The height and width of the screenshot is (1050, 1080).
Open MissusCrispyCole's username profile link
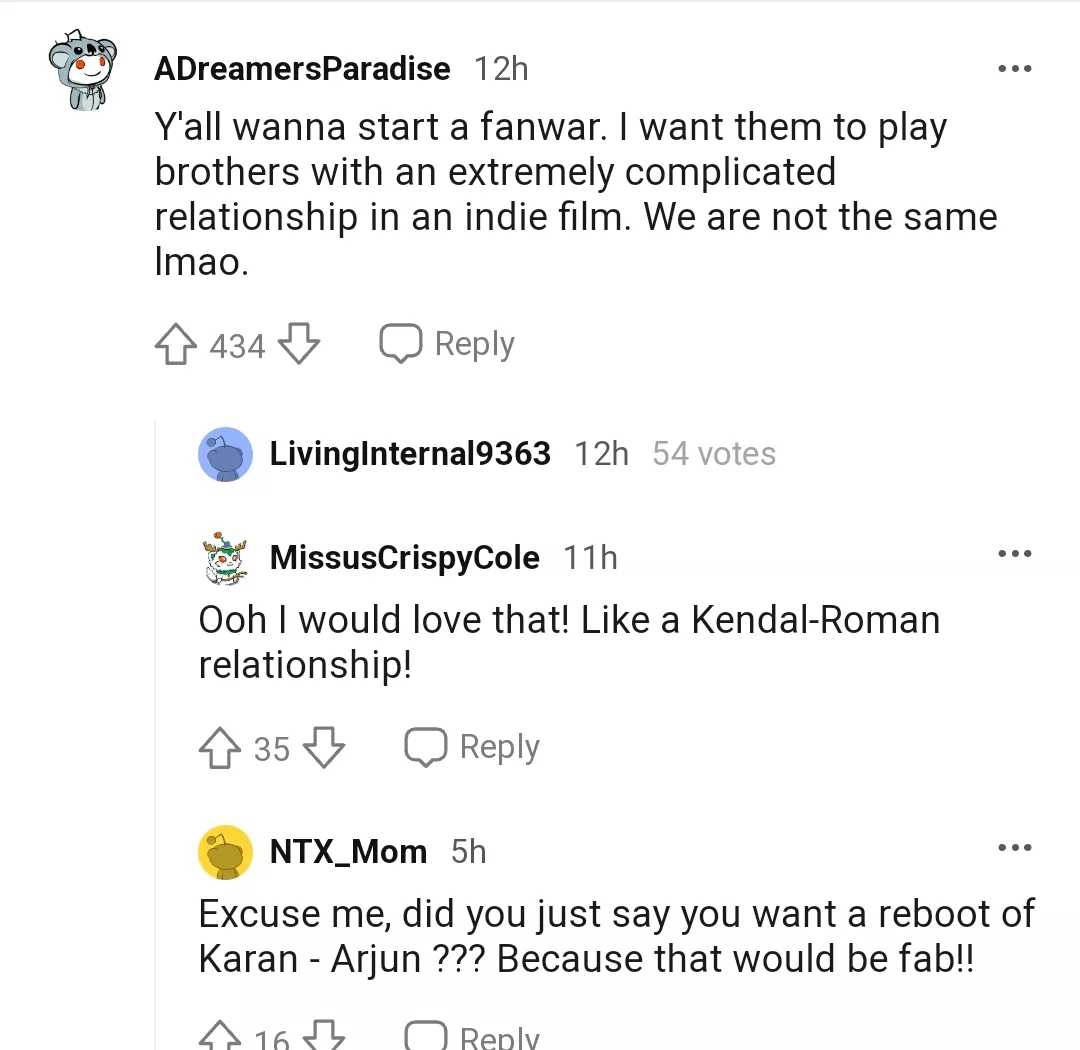pos(404,558)
